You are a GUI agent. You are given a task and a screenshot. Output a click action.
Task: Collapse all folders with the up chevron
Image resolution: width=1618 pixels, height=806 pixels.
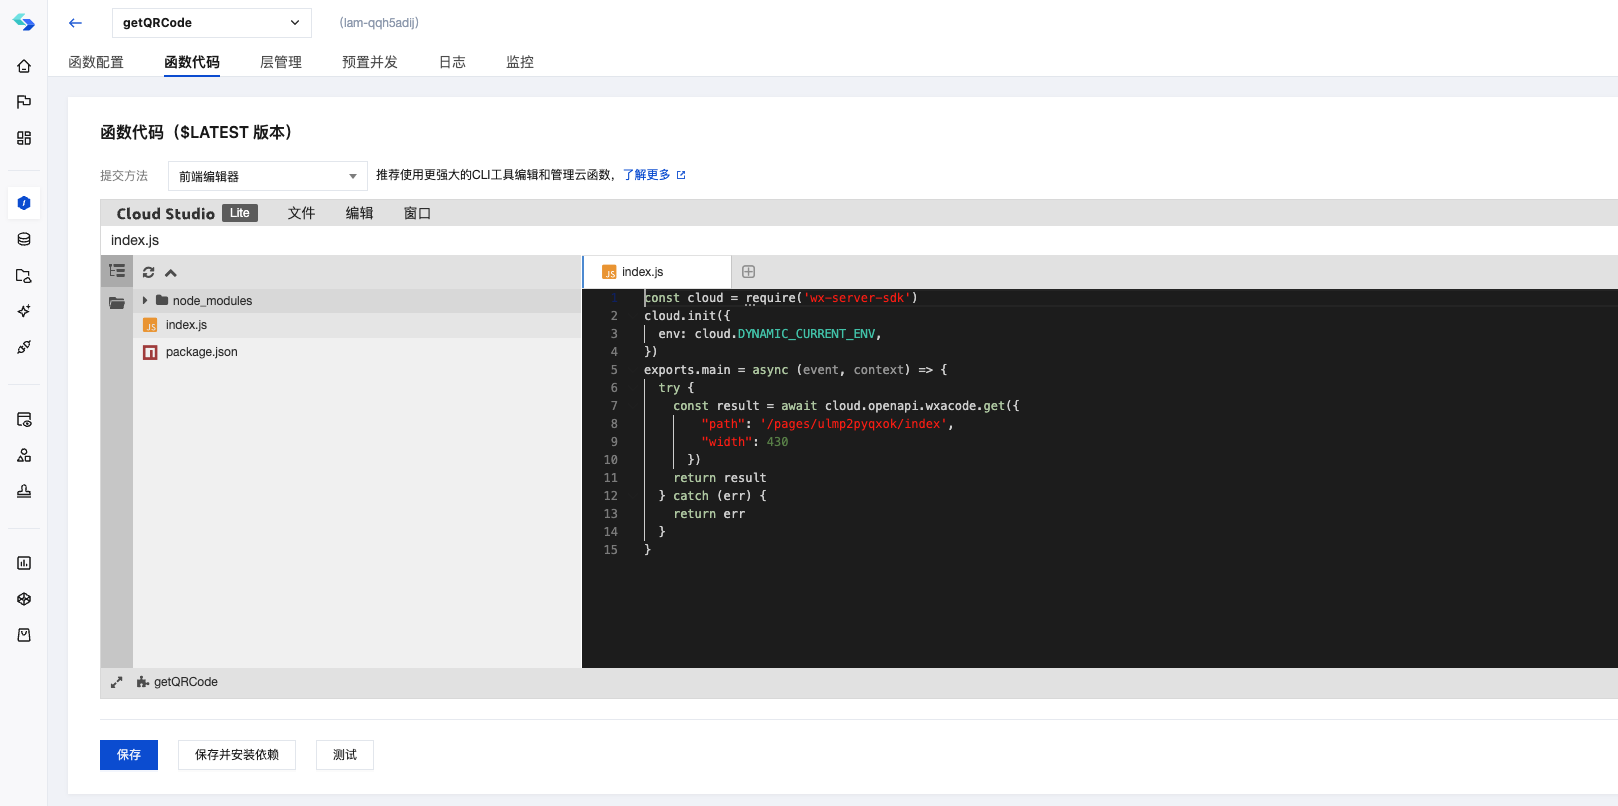tap(171, 273)
